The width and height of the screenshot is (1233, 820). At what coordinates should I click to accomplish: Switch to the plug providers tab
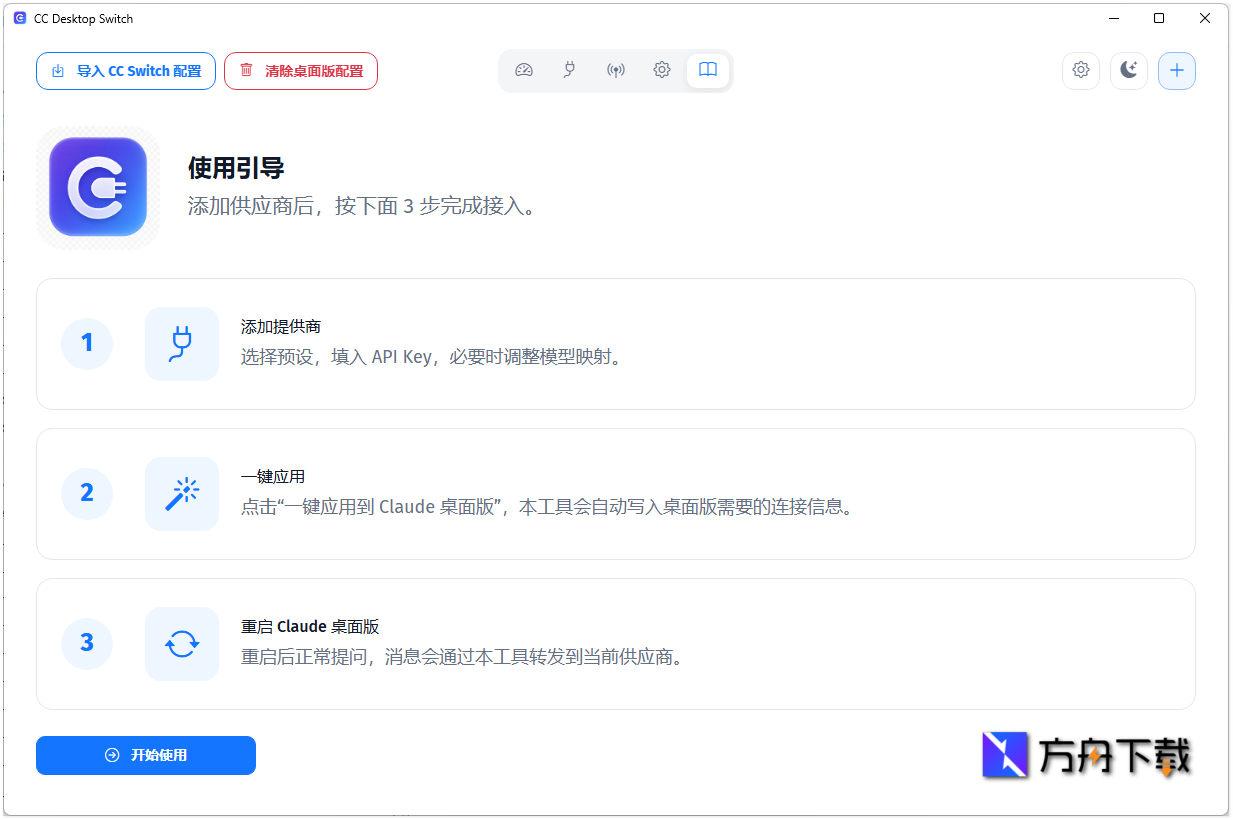(x=570, y=70)
